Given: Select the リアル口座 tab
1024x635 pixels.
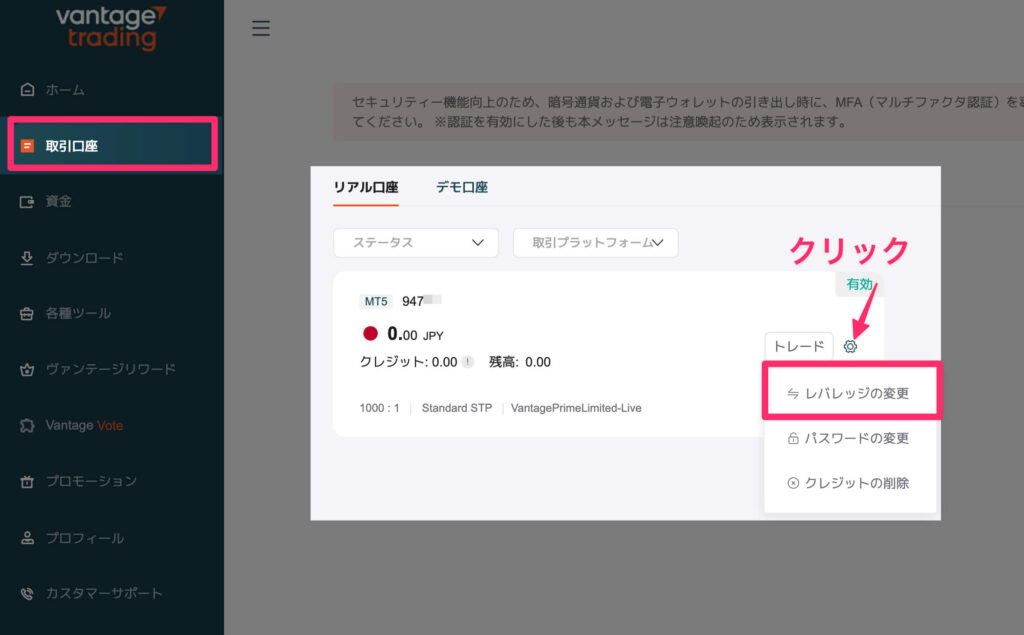Looking at the screenshot, I should point(365,187).
